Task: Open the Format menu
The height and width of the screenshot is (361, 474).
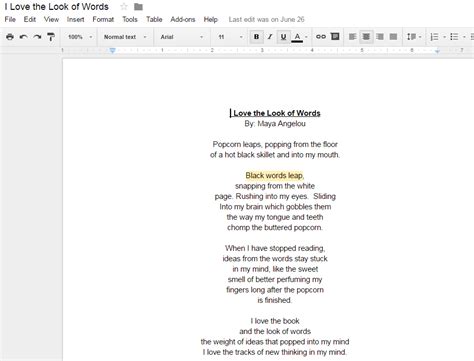Action: coord(103,19)
